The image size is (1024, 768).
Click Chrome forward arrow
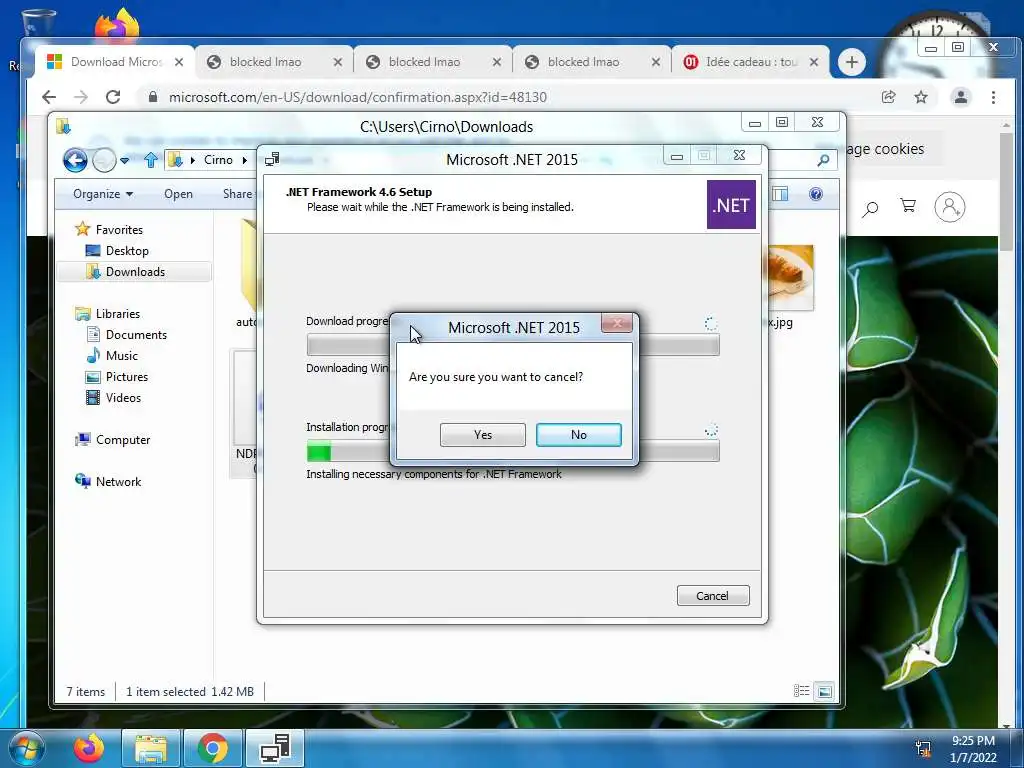click(81, 97)
